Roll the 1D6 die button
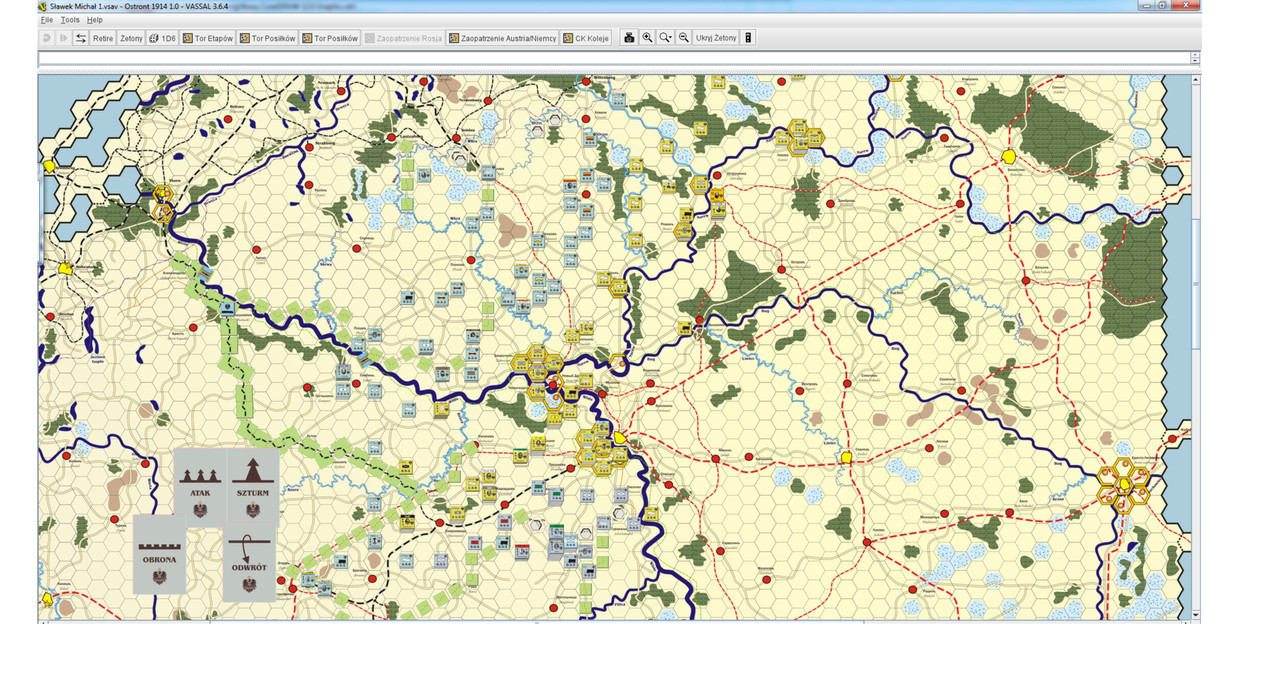The image size is (1280, 693). click(162, 38)
